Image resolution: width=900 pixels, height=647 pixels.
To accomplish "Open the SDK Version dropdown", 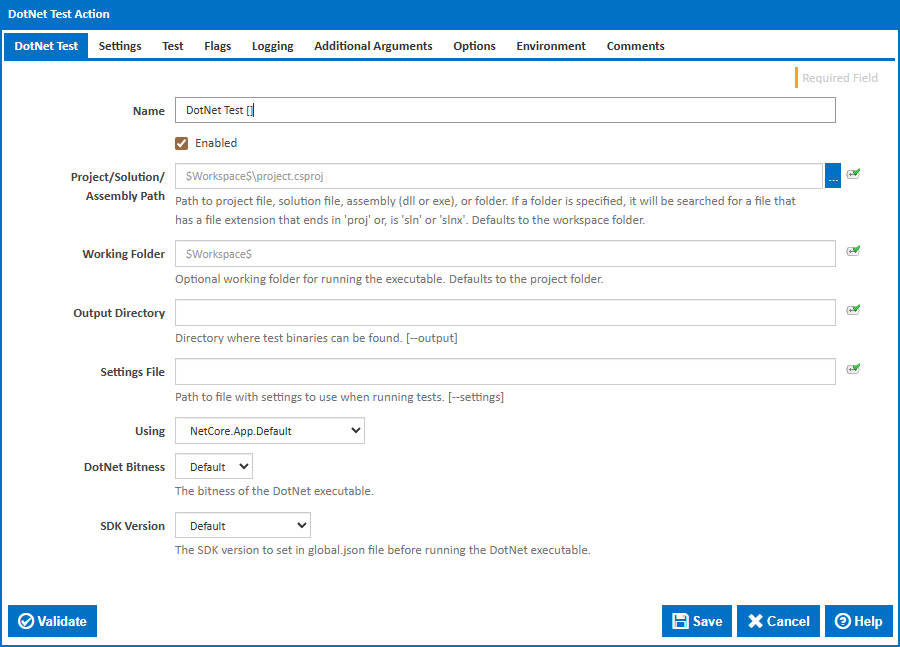I will (242, 525).
